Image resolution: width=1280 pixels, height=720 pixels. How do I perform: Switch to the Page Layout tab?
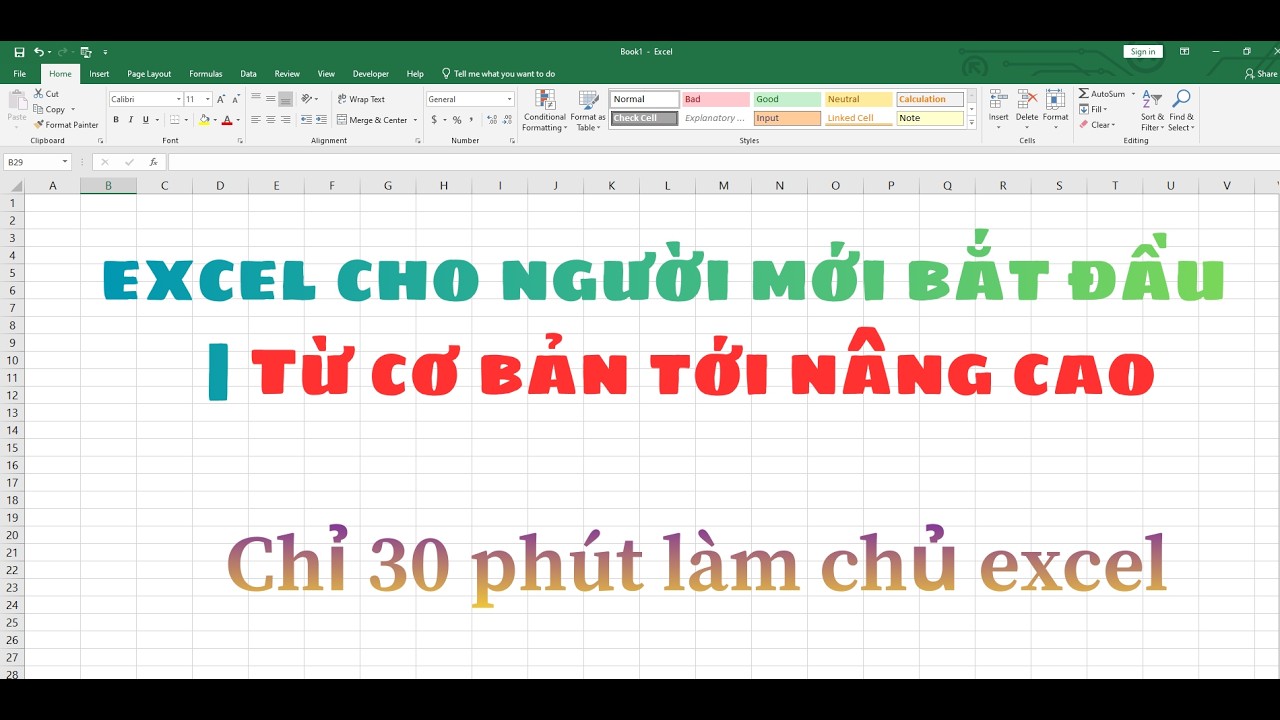click(x=149, y=74)
